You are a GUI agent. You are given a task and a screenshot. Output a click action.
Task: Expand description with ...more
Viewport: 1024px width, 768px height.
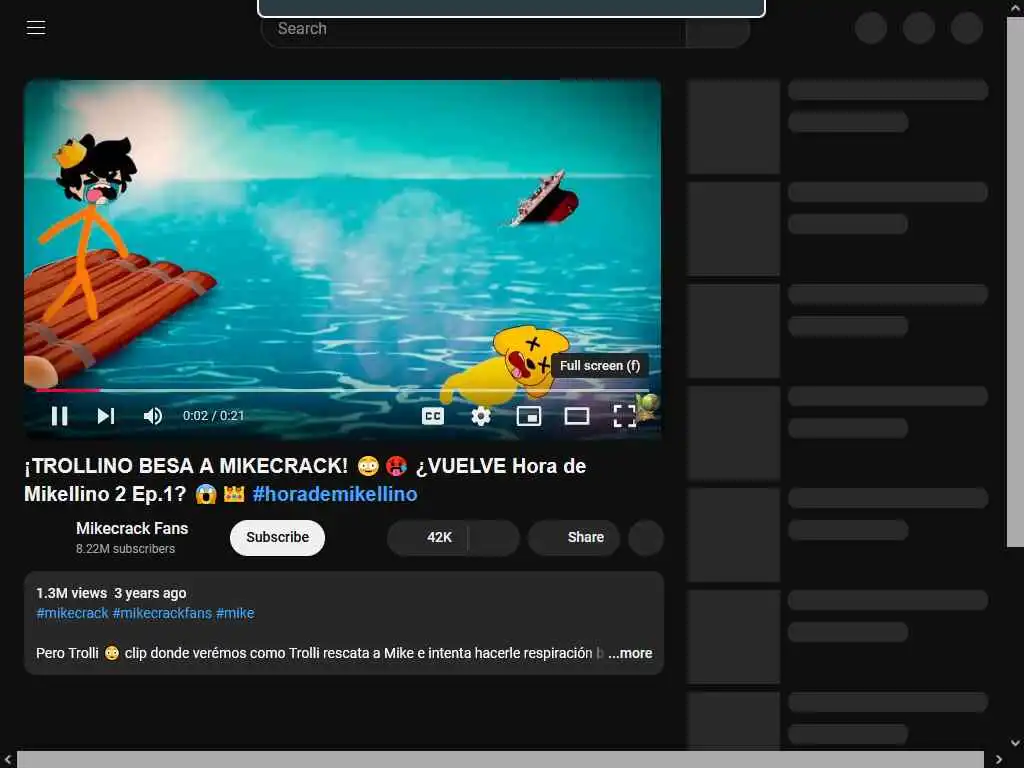[630, 653]
